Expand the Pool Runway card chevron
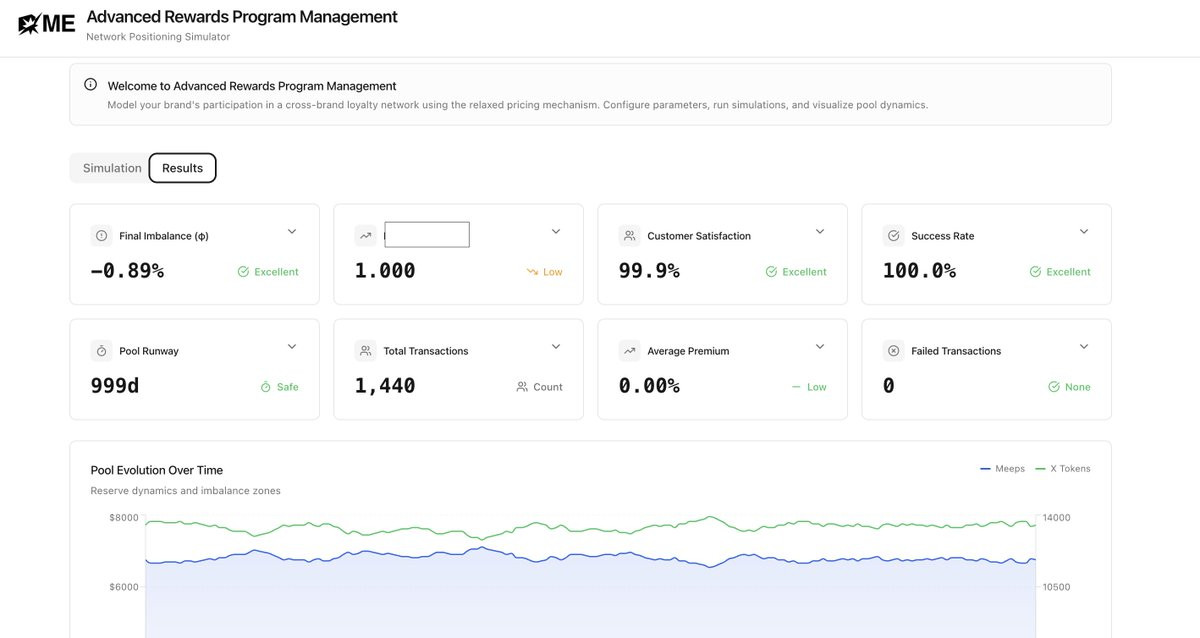The width and height of the screenshot is (1200, 638). click(292, 347)
